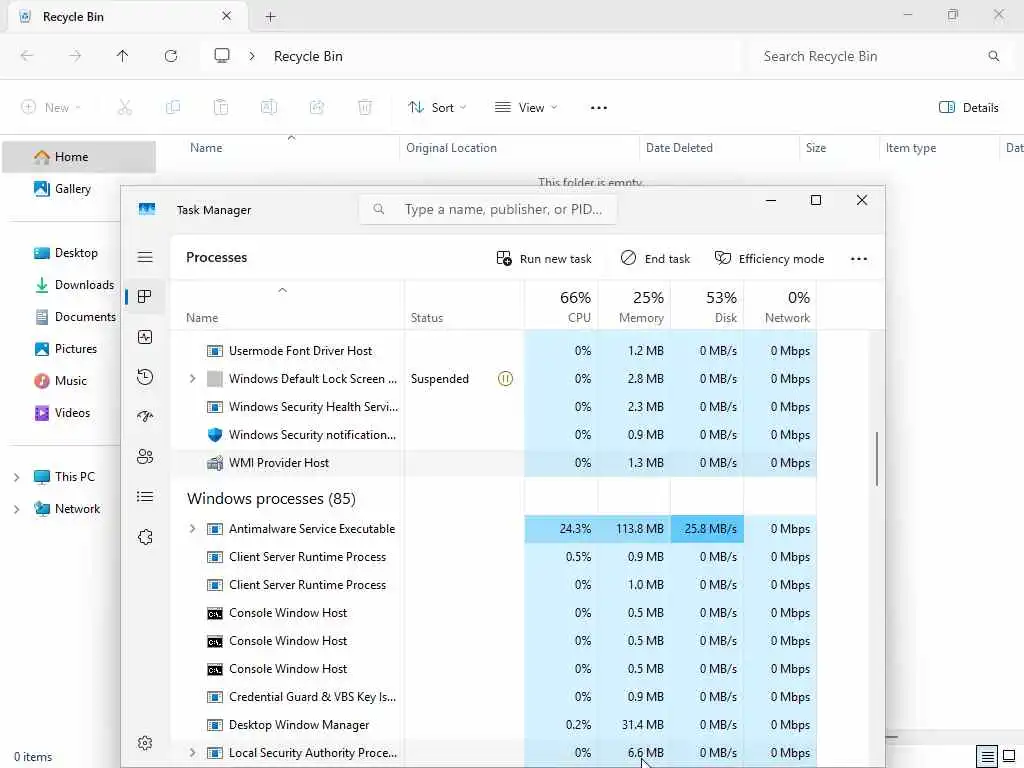Open Desktop in File Explorer sidebar

65,253
